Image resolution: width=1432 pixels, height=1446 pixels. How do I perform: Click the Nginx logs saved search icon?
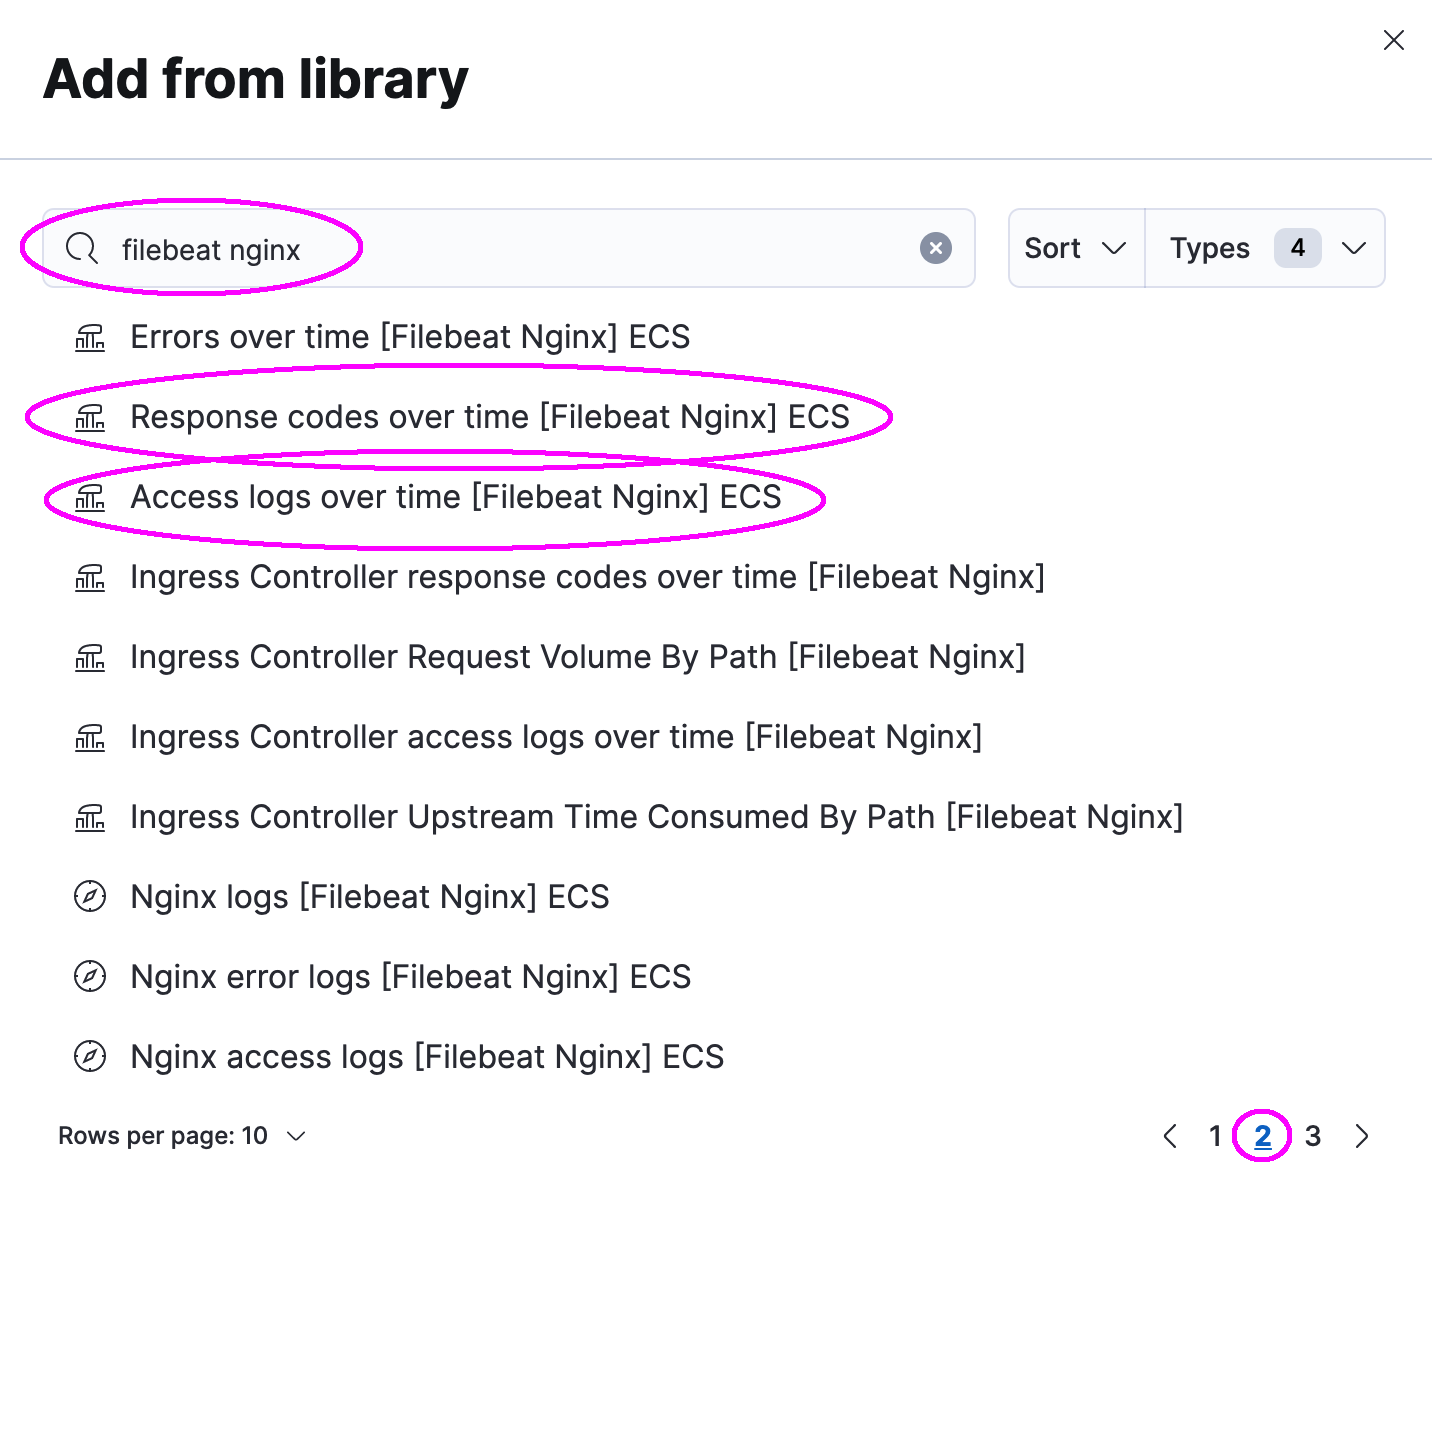click(90, 897)
